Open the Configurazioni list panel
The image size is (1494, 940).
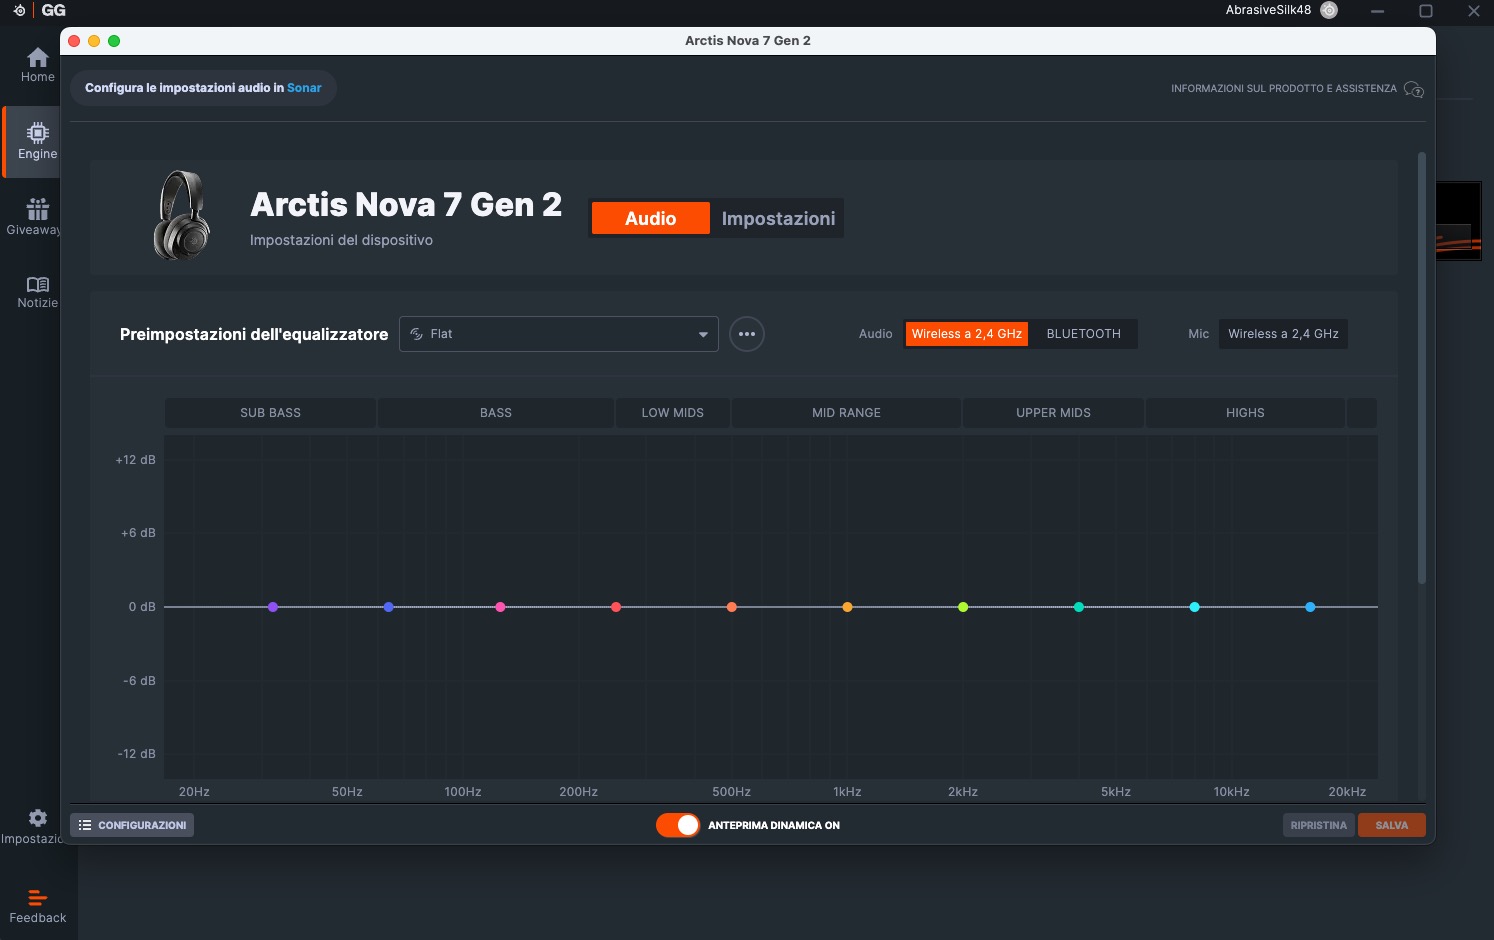coord(132,825)
